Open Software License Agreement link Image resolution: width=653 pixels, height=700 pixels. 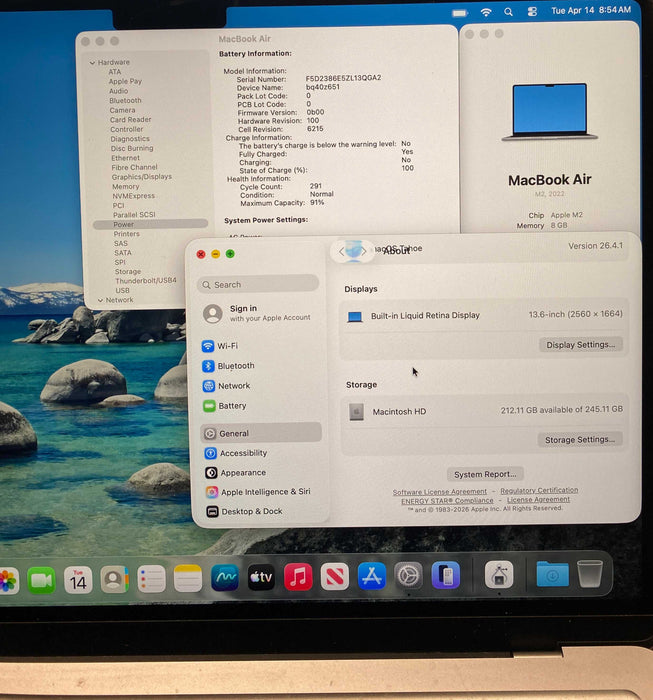pos(440,492)
